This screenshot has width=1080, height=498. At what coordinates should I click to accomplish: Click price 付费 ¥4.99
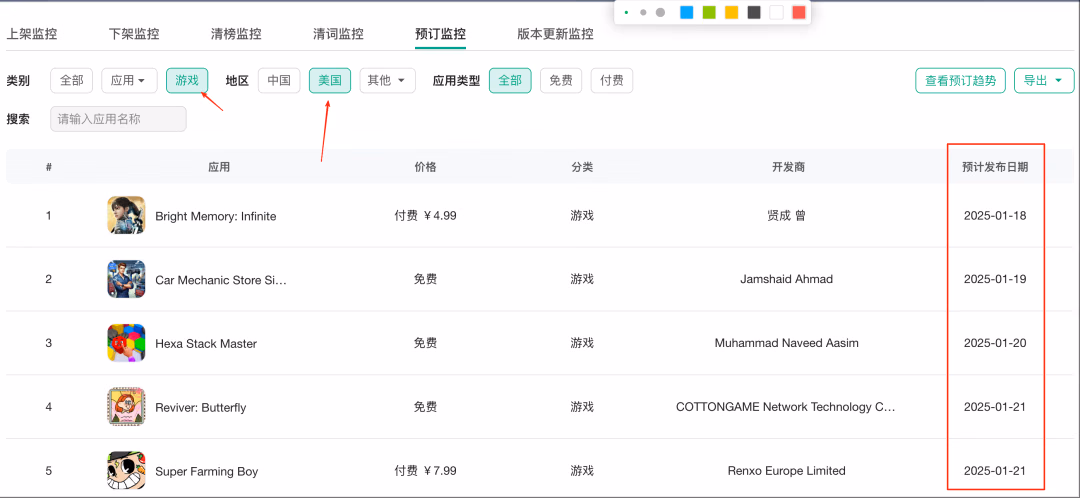pos(426,216)
